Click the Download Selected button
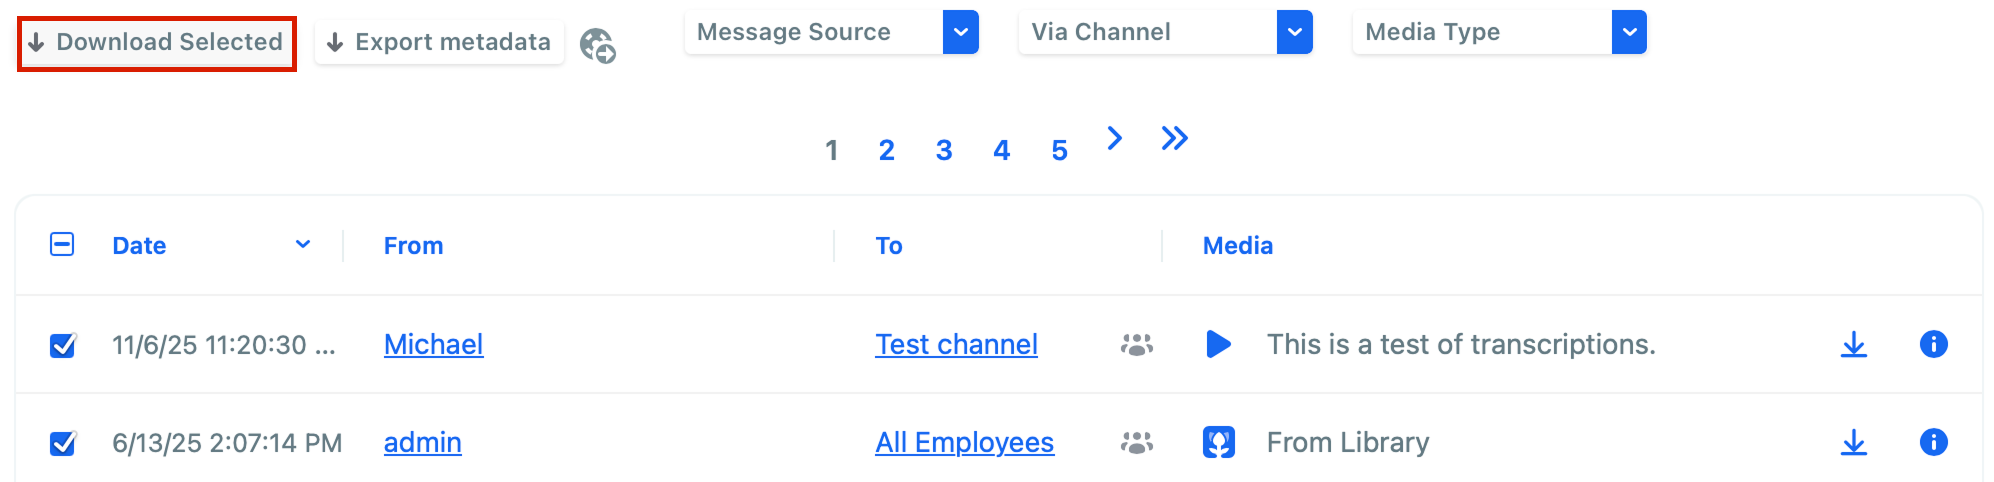 tap(157, 43)
